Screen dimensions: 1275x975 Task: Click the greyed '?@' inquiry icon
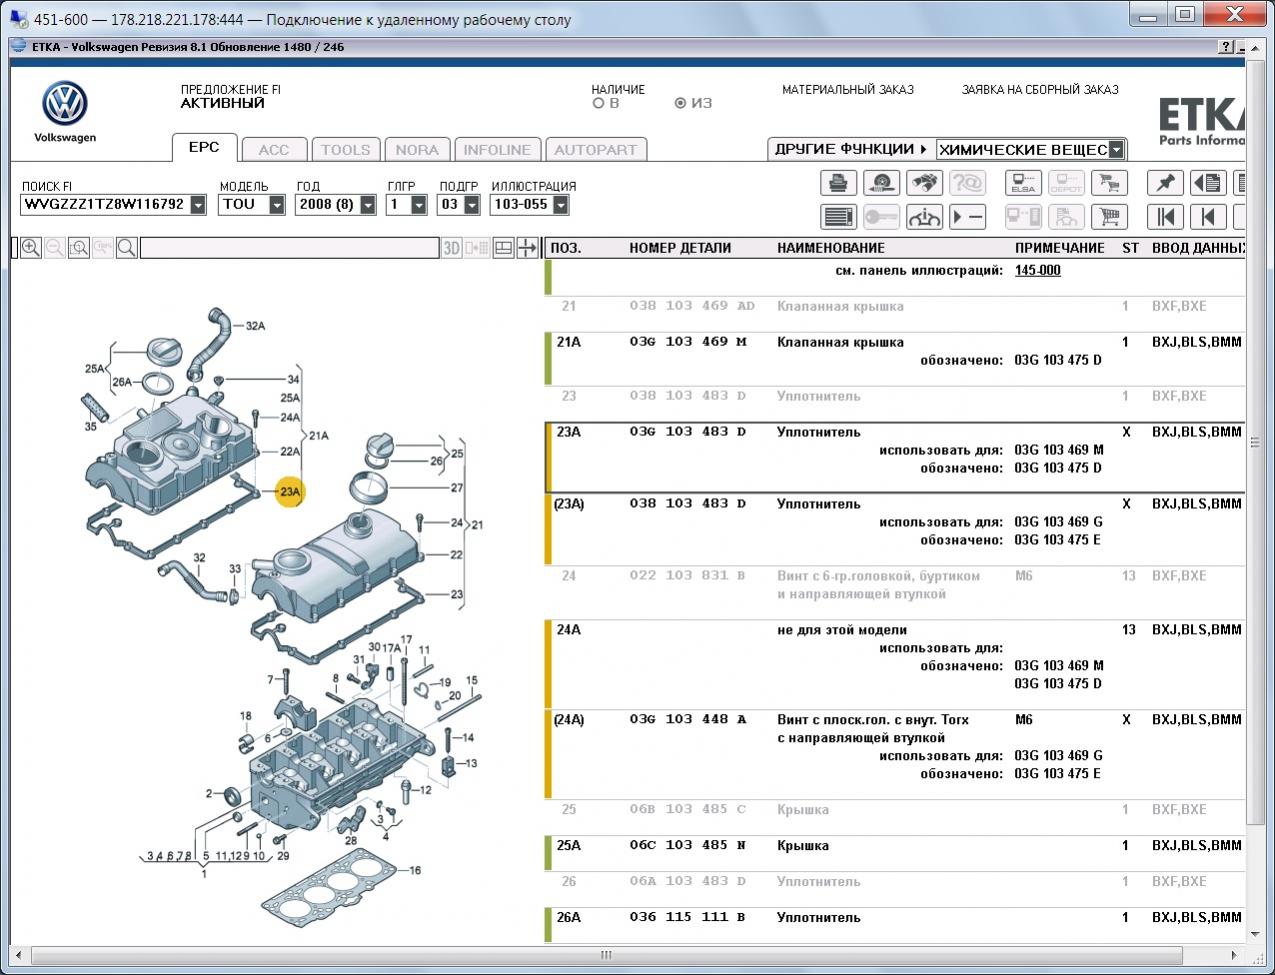968,183
